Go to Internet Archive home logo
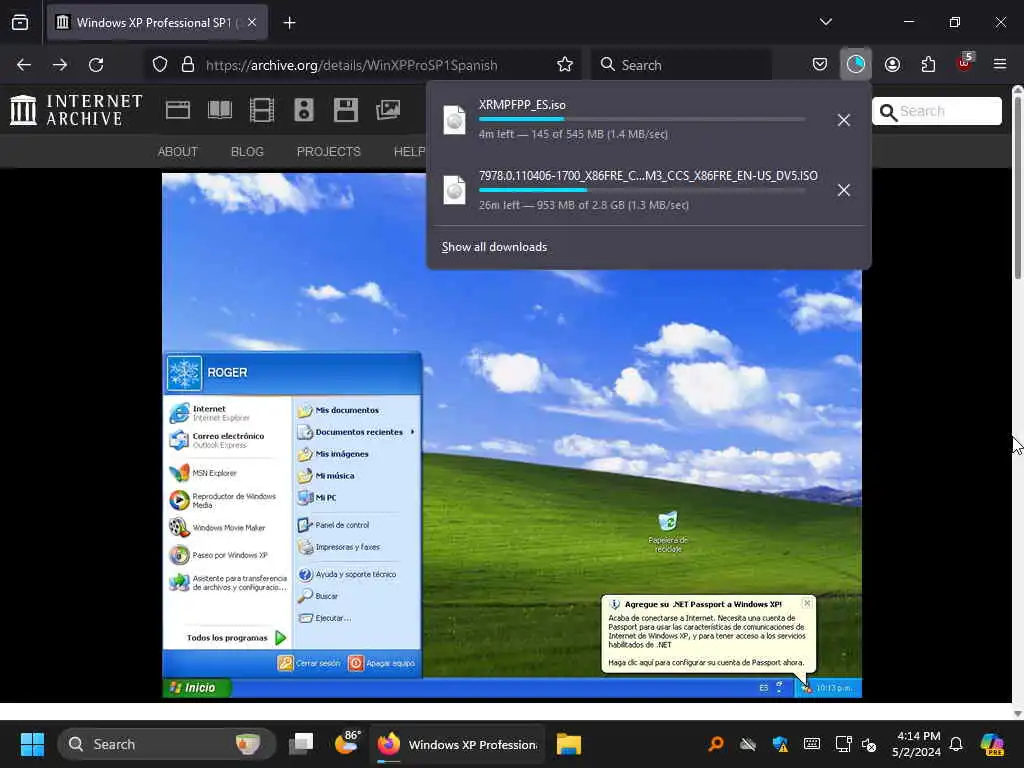 pyautogui.click(x=76, y=110)
